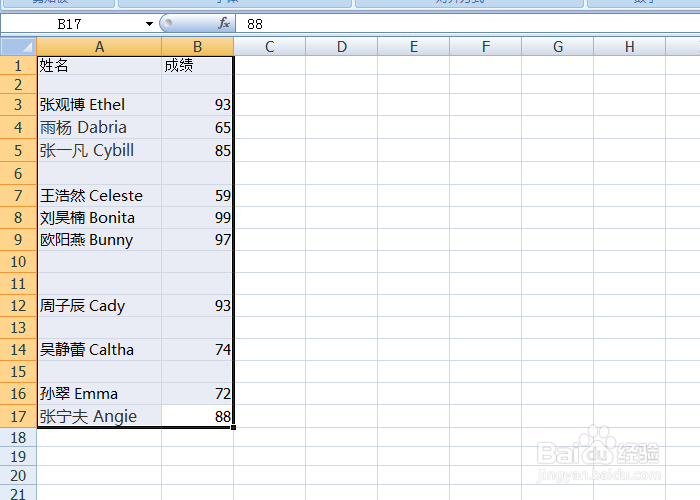Click cell 孙翠 Emma
The image size is (700, 500).
click(99, 394)
